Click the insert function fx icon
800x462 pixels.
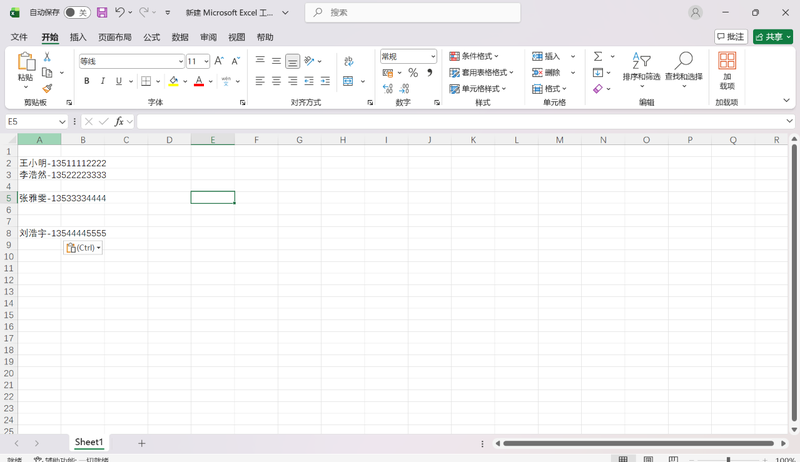119,121
